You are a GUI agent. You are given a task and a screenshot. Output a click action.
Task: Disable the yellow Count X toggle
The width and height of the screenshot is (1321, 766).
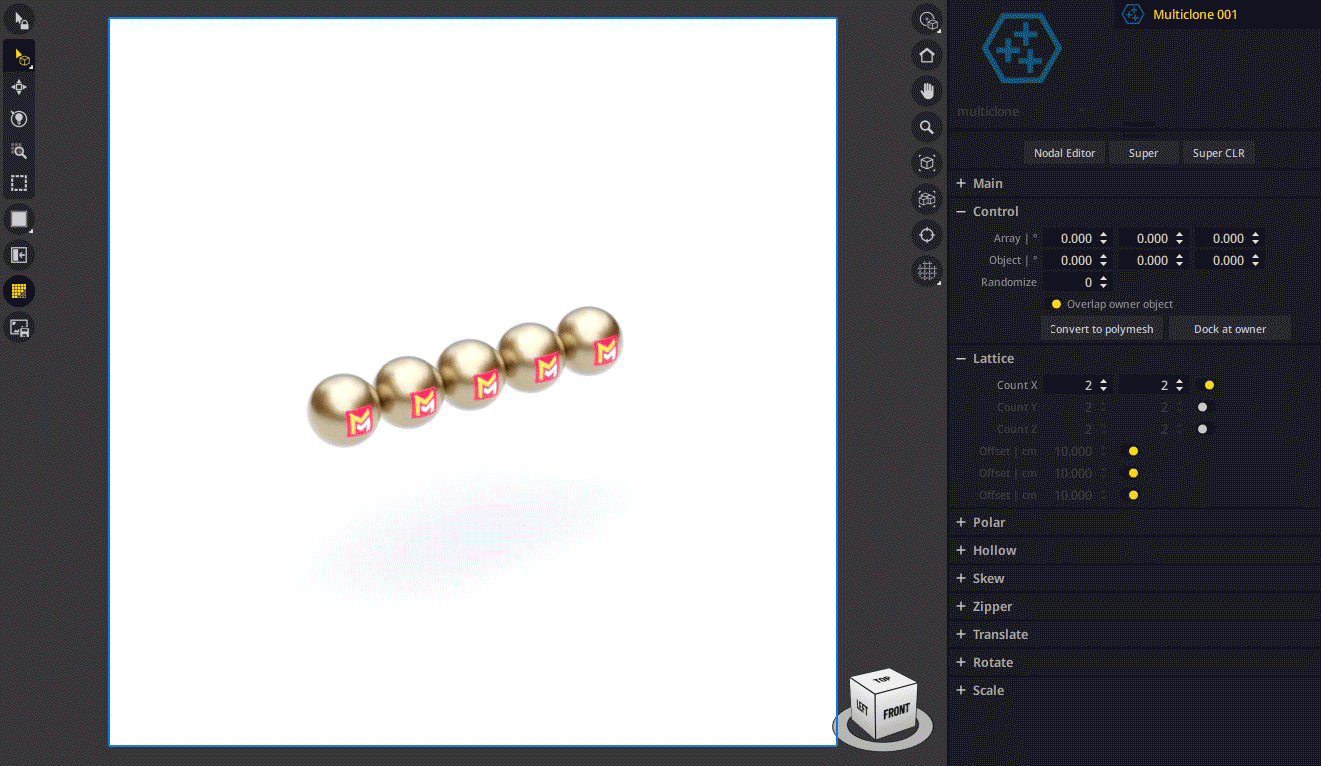1208,385
